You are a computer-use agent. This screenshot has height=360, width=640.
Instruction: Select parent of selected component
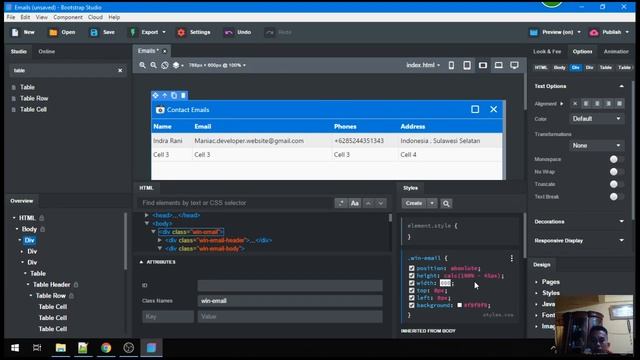[x=165, y=96]
